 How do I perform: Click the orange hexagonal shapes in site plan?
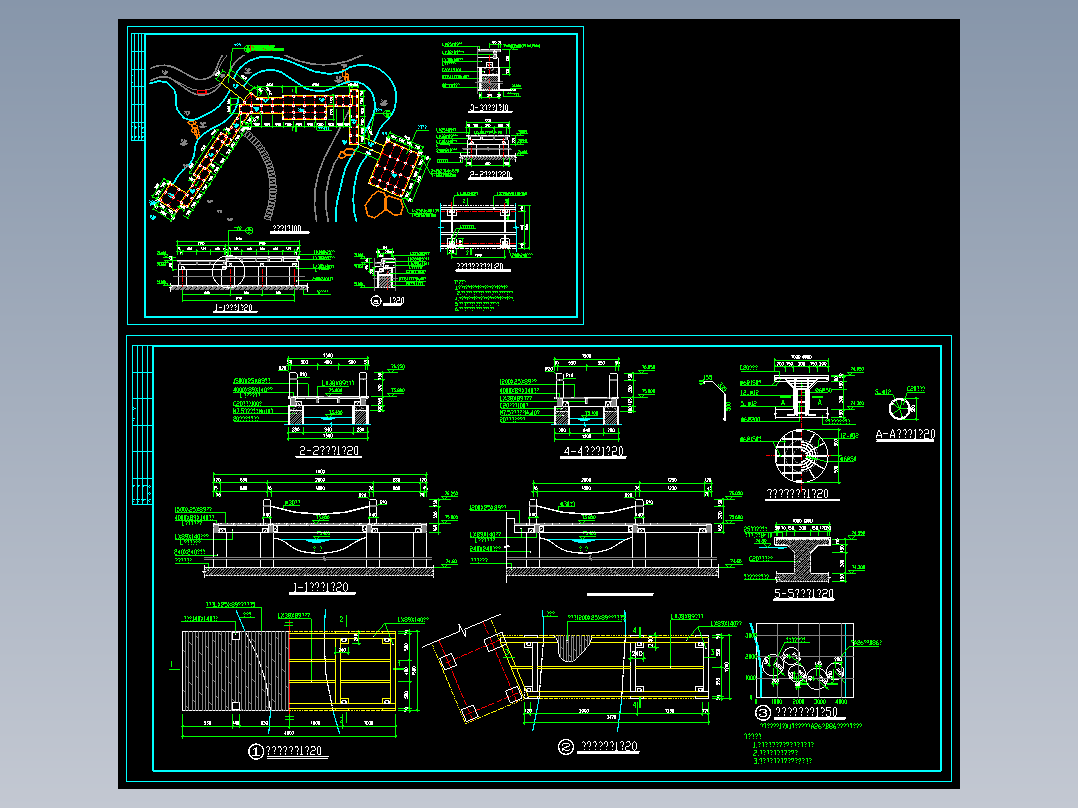click(385, 204)
